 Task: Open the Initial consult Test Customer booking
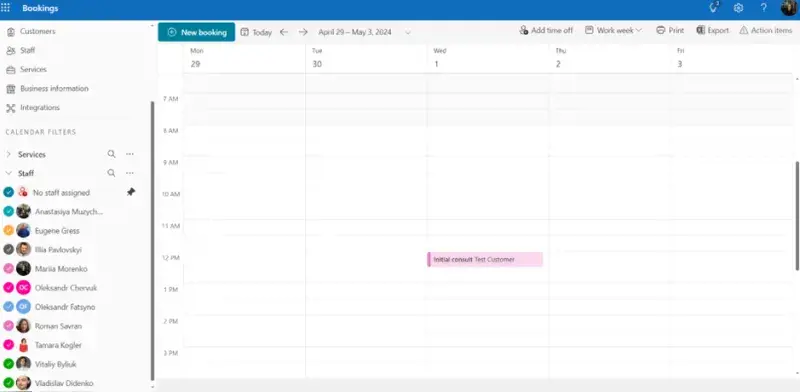coord(485,259)
